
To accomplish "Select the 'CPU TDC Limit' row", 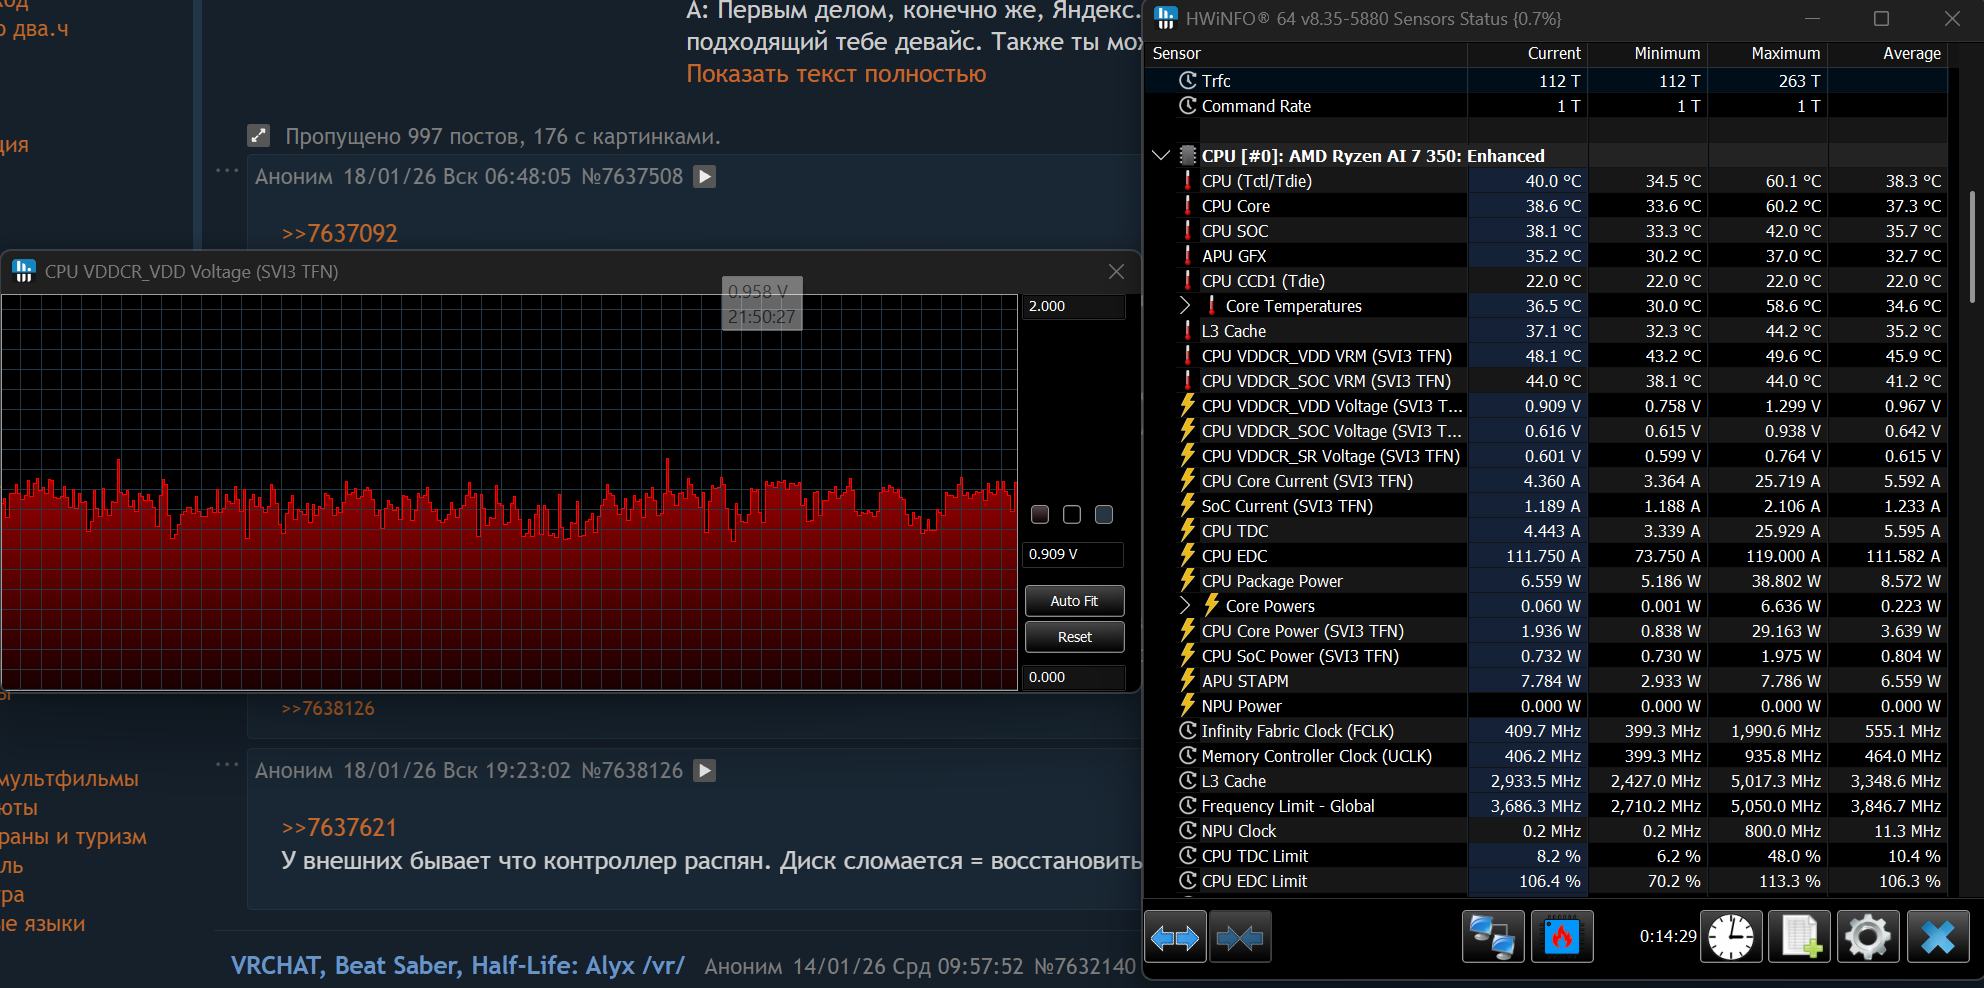I will click(x=1547, y=856).
